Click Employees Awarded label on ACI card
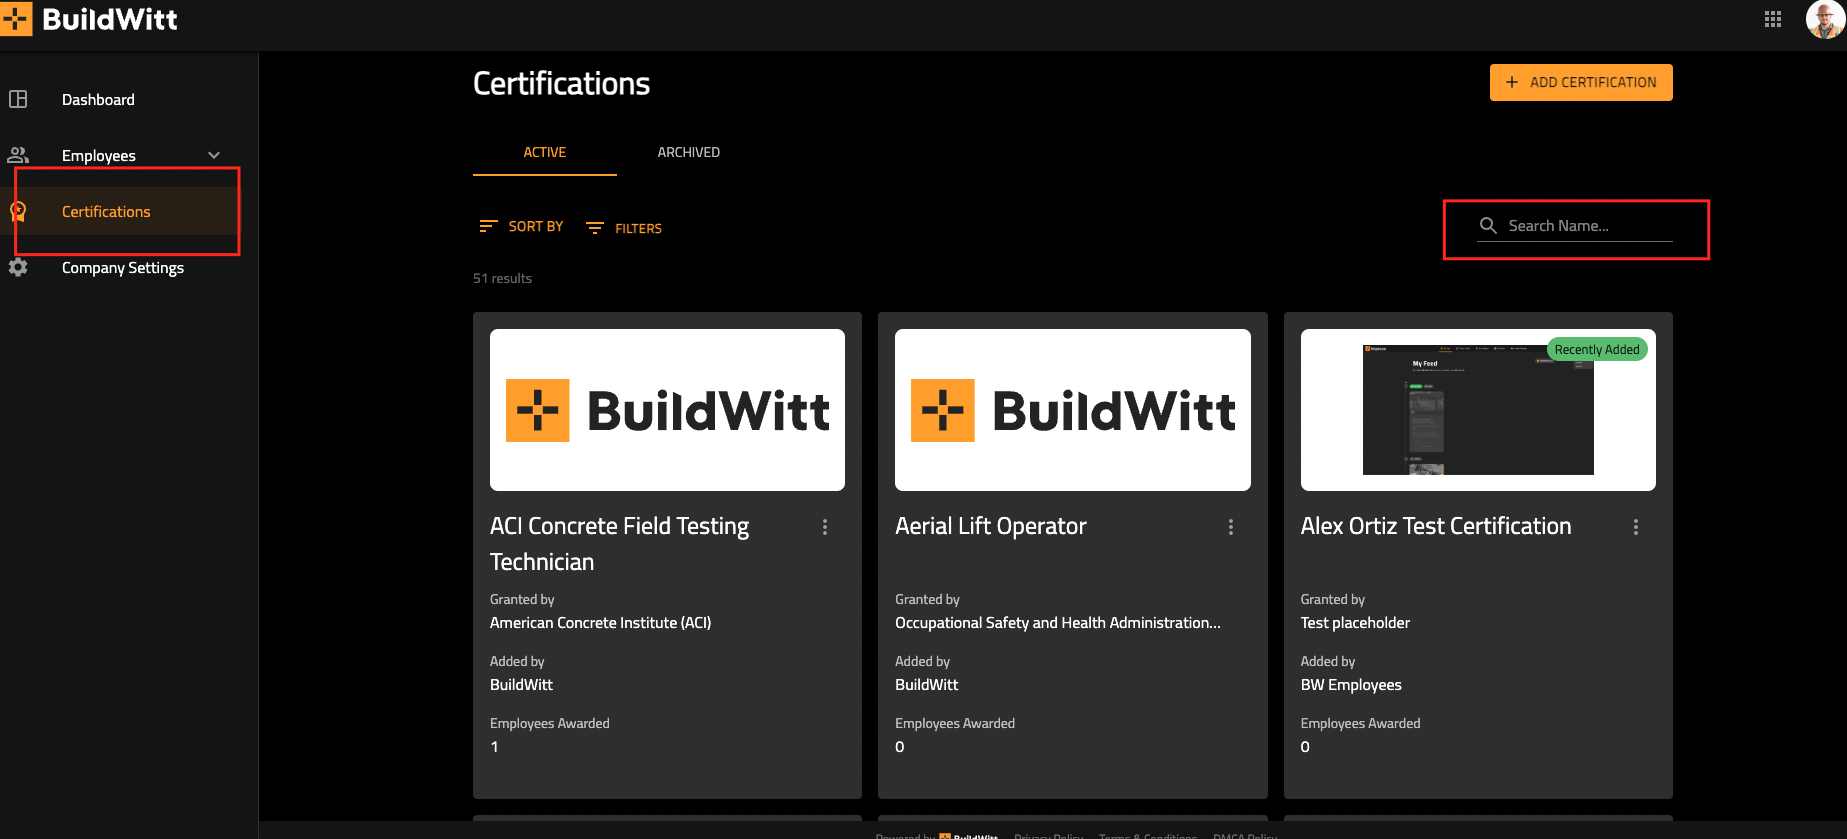Screen dimensions: 1847x839 pyautogui.click(x=550, y=723)
